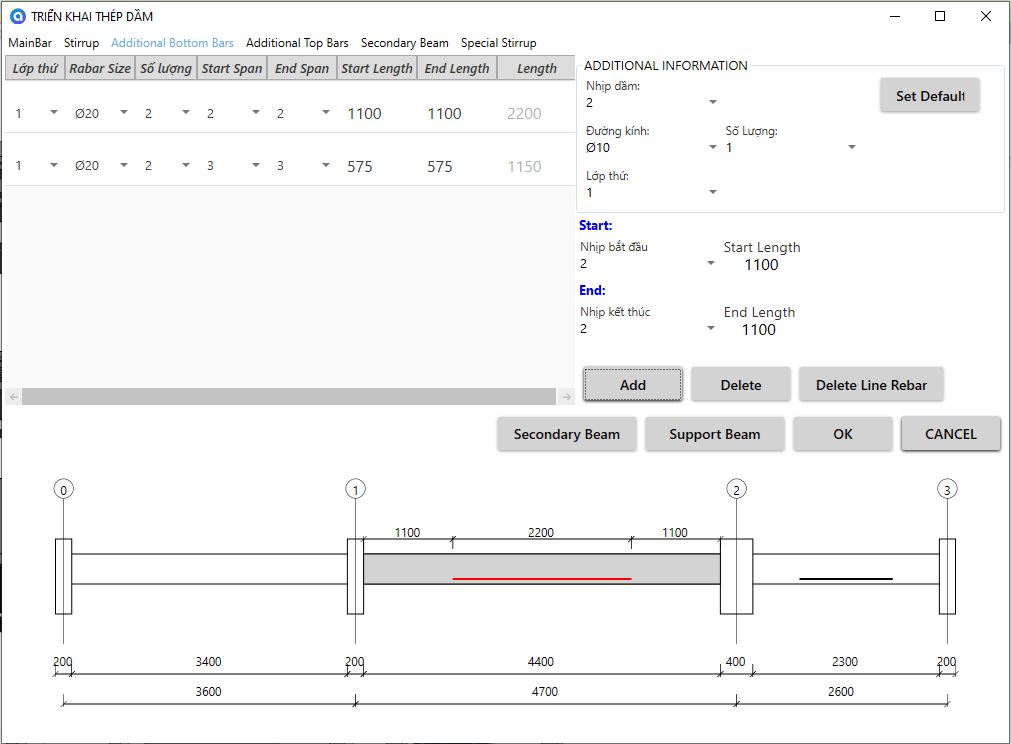Click the axis bubble labeled 1

pyautogui.click(x=355, y=489)
